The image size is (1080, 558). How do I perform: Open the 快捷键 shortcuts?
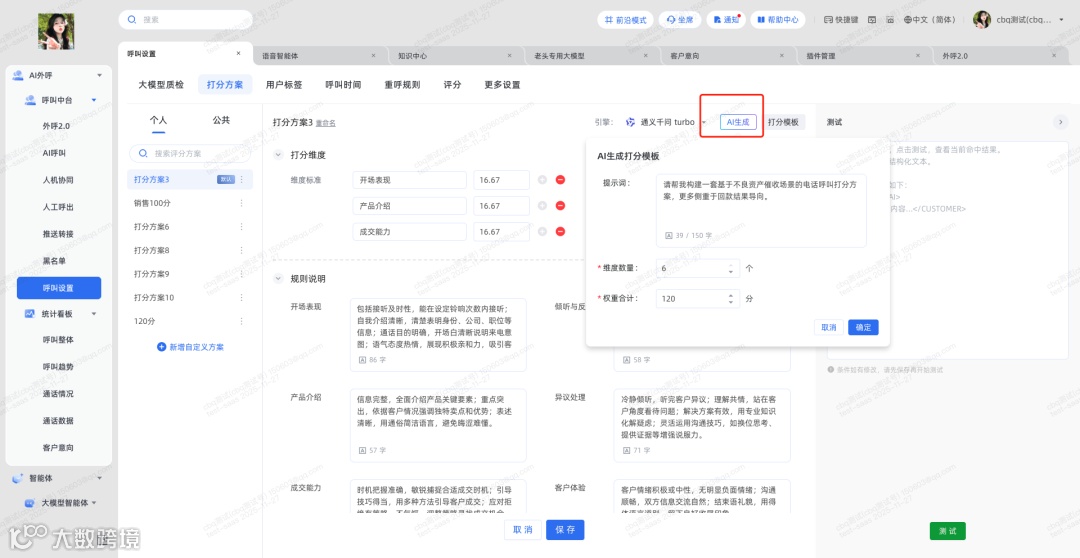pyautogui.click(x=841, y=20)
